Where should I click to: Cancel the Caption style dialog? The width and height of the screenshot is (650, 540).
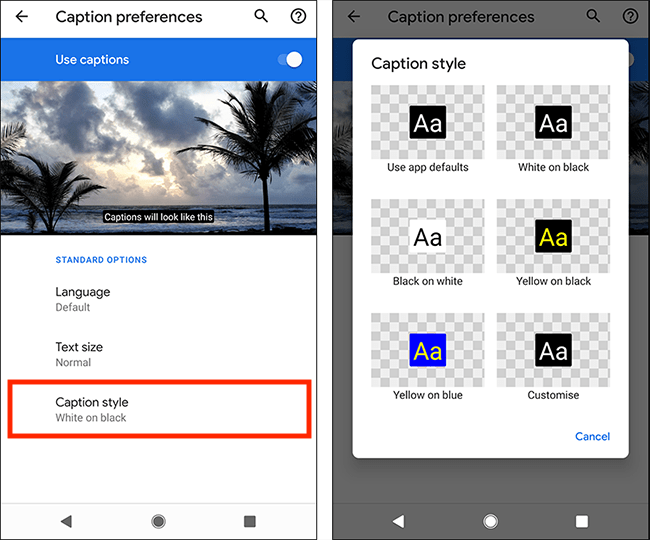coord(592,436)
